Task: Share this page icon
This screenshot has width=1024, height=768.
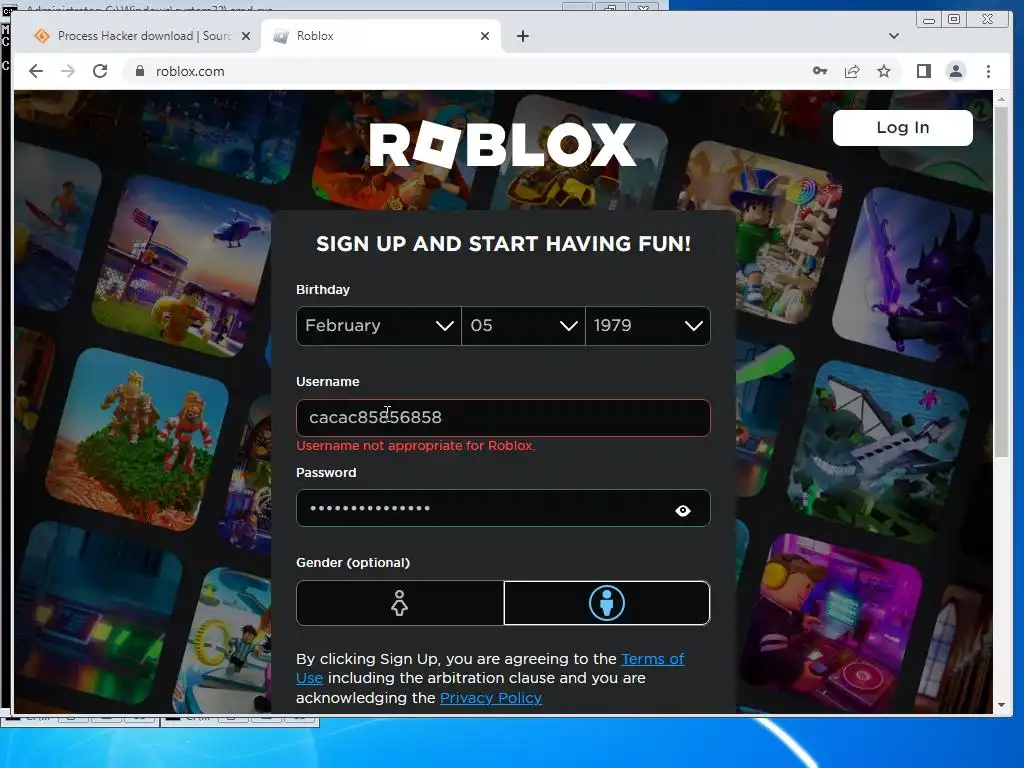Action: [x=852, y=71]
